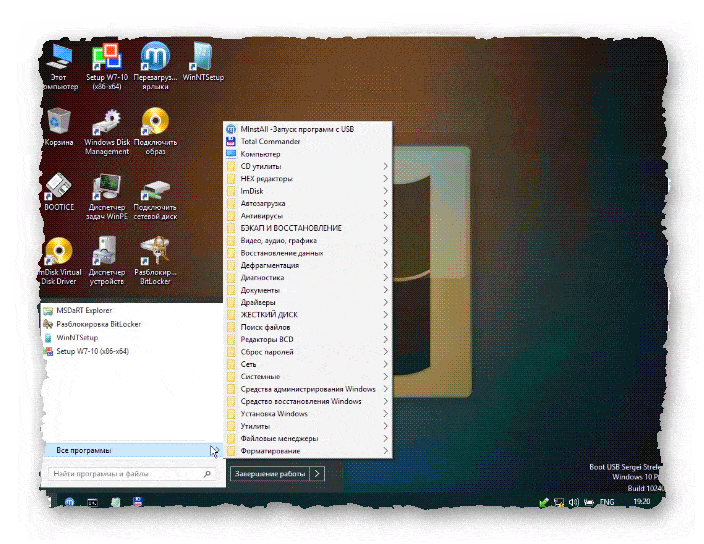Open the command prompt taskbar icon
Screen dimensions: 704x544
click(x=92, y=502)
